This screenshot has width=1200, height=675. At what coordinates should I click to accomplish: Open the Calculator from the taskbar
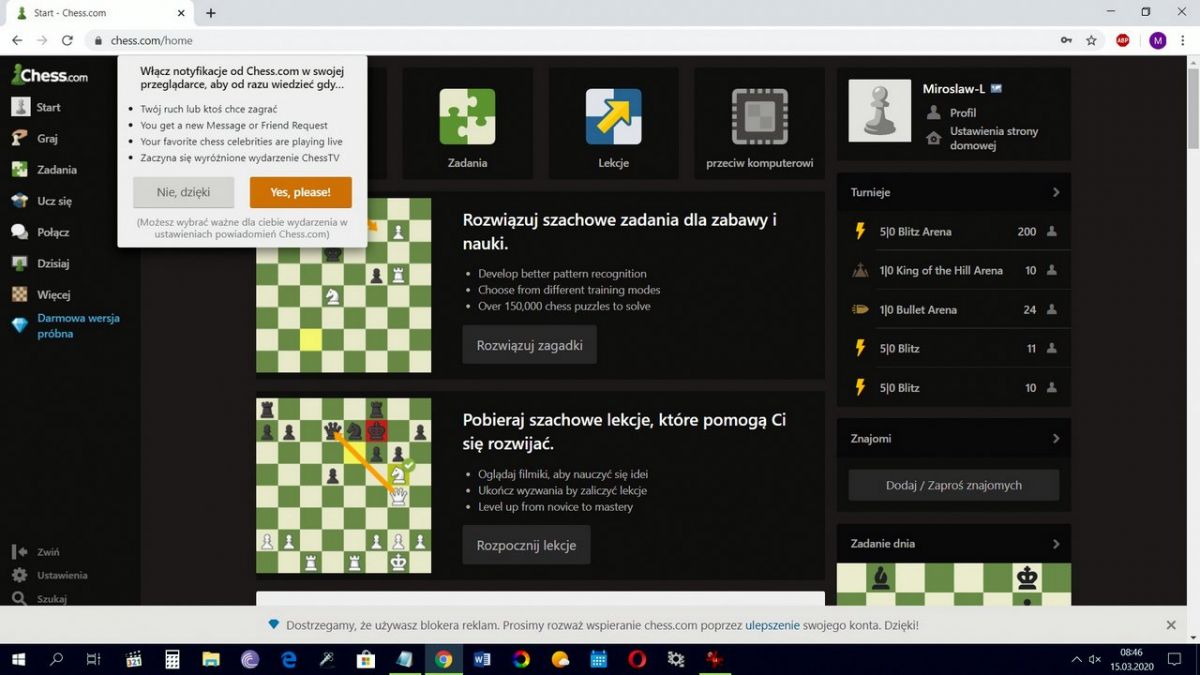(x=172, y=659)
